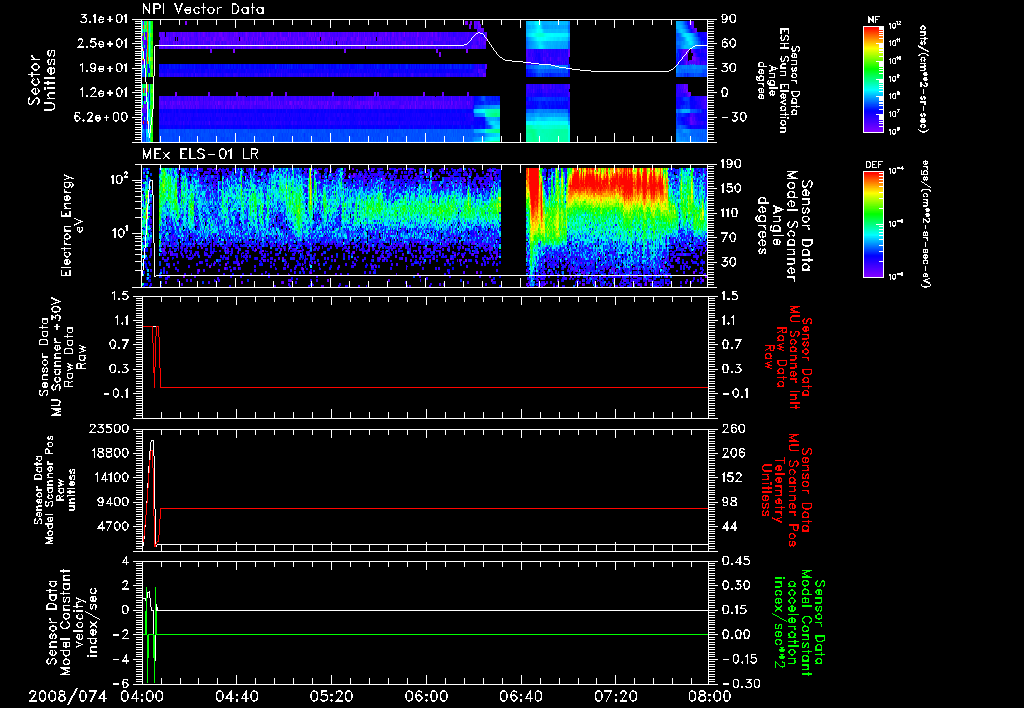Image resolution: width=1024 pixels, height=708 pixels.
Task: Click the 04:40 time axis label
Action: pos(237,696)
